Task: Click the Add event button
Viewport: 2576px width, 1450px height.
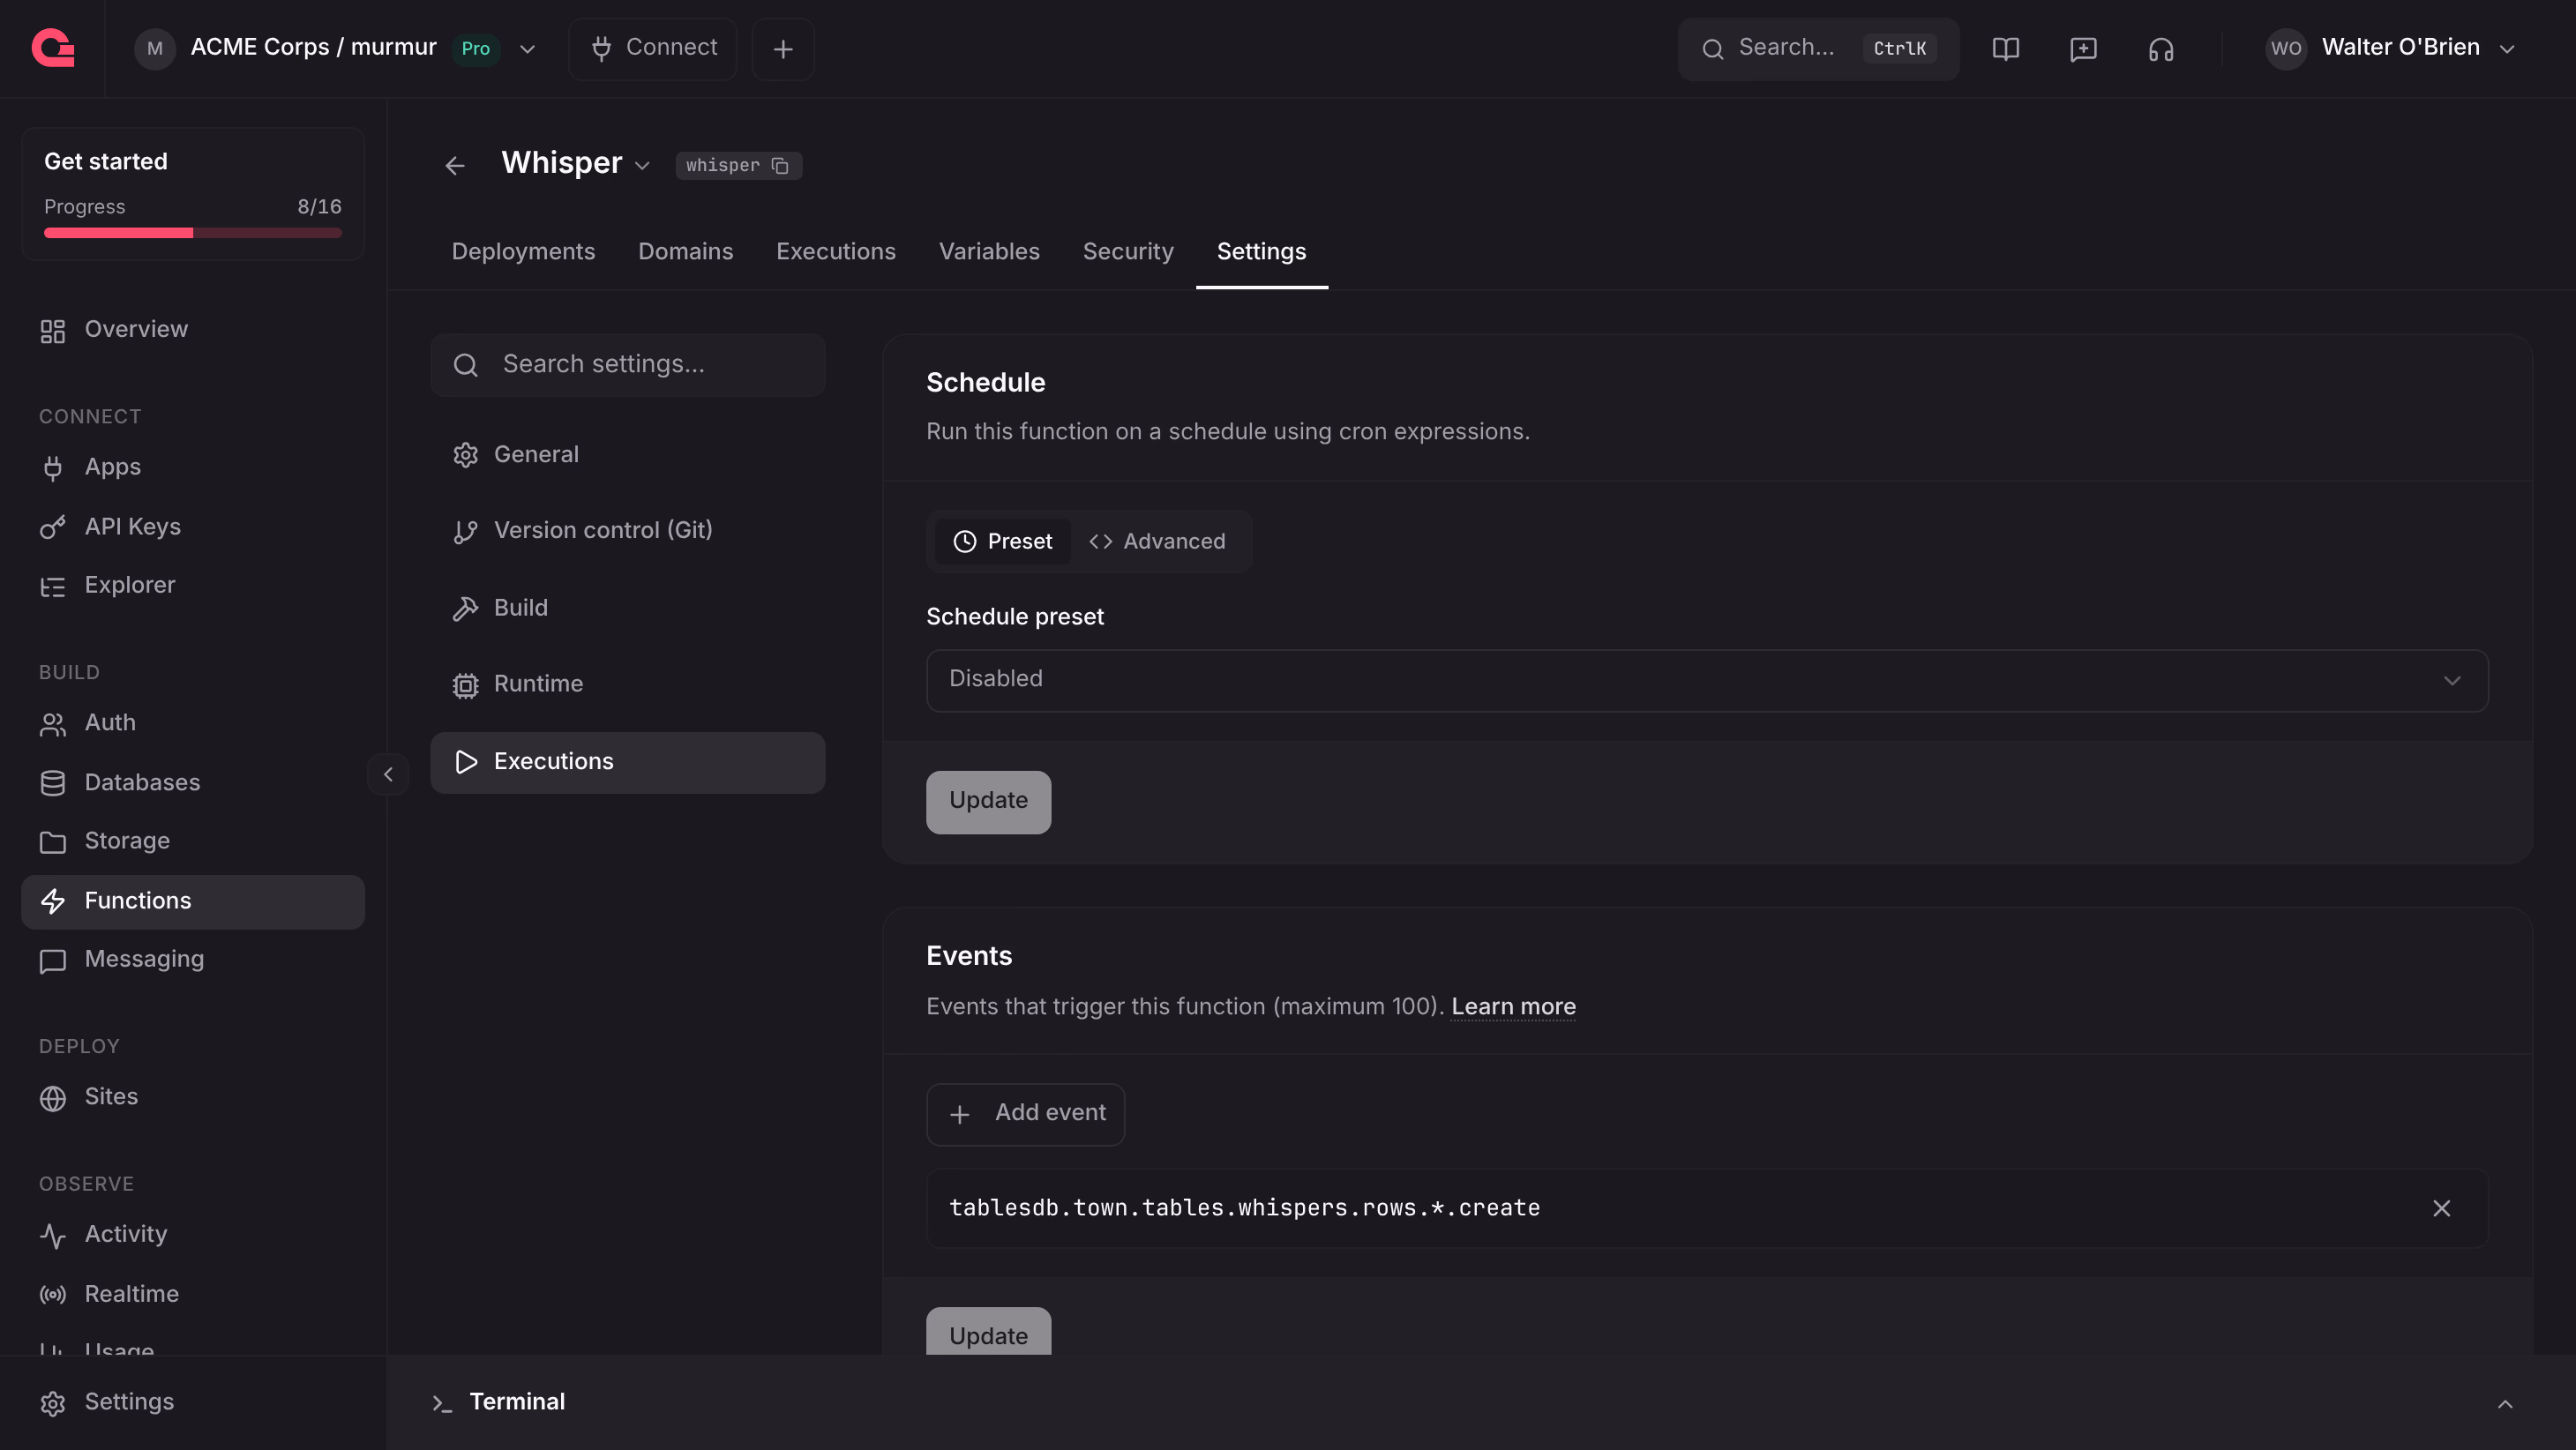Action: pos(1025,1114)
